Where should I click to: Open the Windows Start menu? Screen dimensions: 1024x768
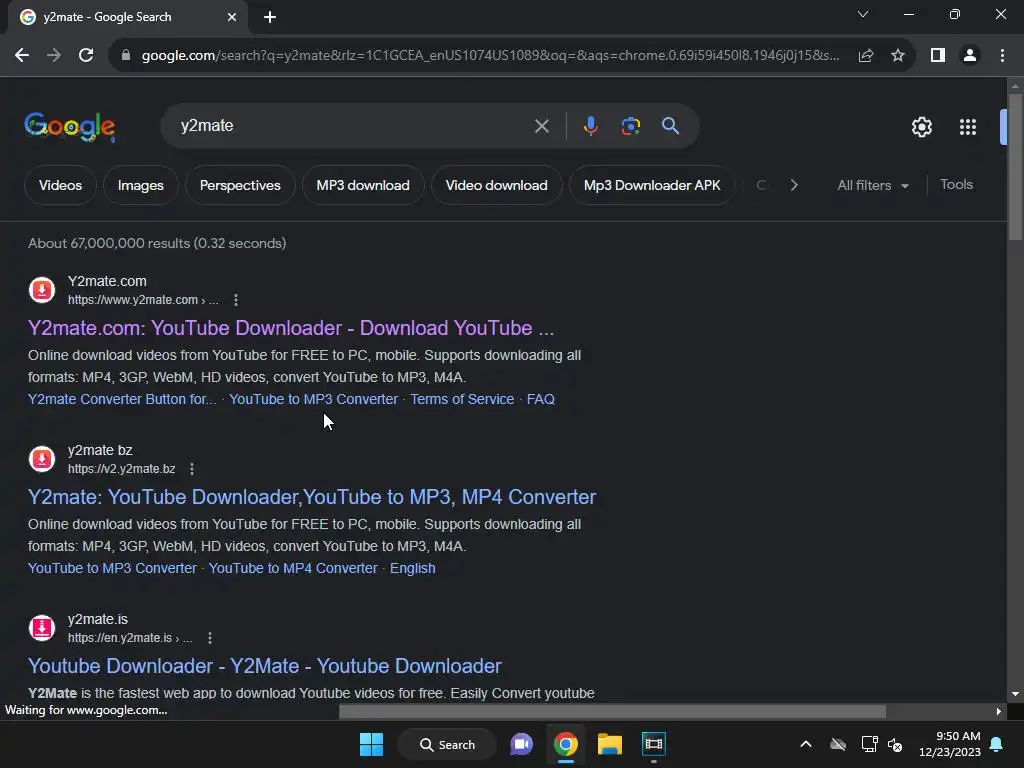coord(371,744)
